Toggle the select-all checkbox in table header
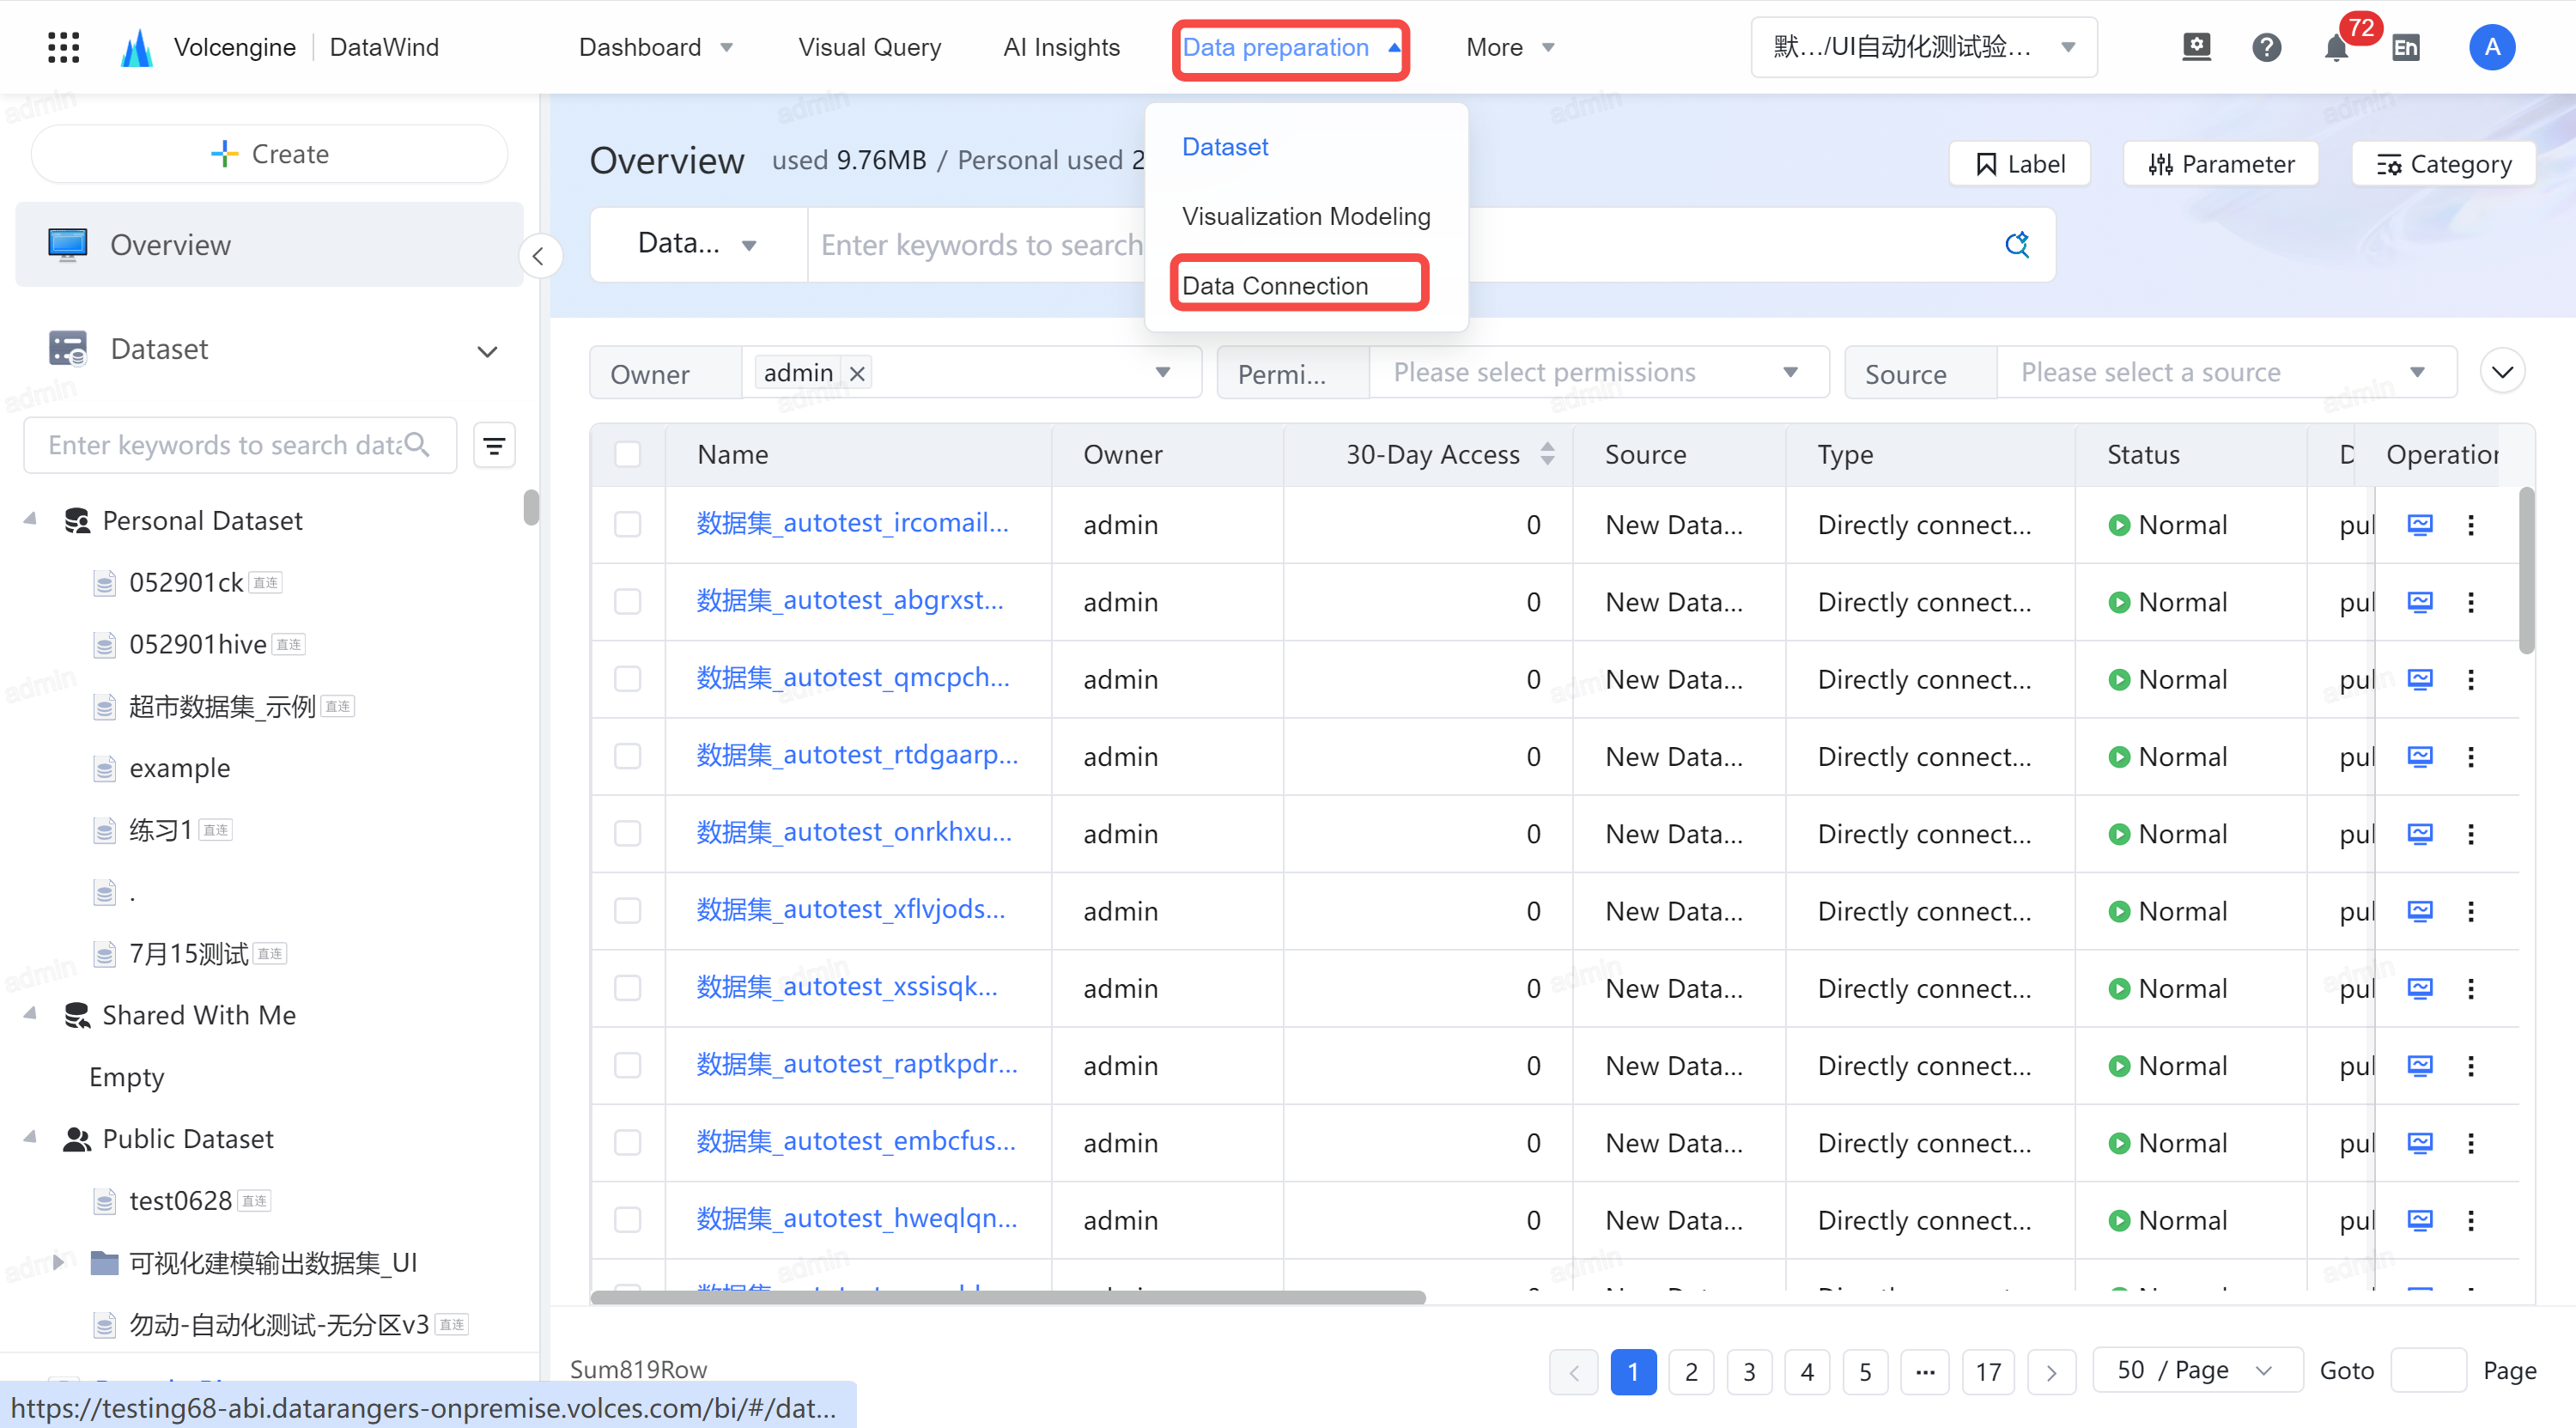The image size is (2576, 1428). (627, 454)
